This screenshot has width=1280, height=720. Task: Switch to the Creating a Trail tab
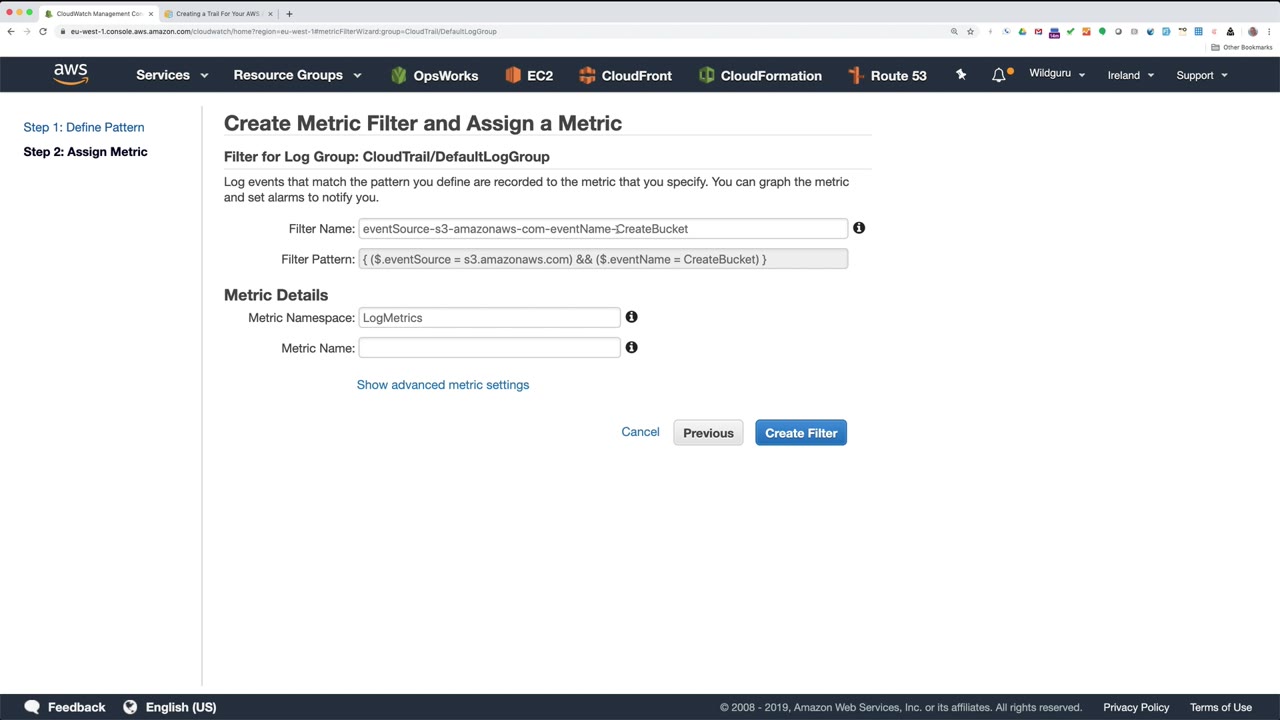[x=217, y=14]
